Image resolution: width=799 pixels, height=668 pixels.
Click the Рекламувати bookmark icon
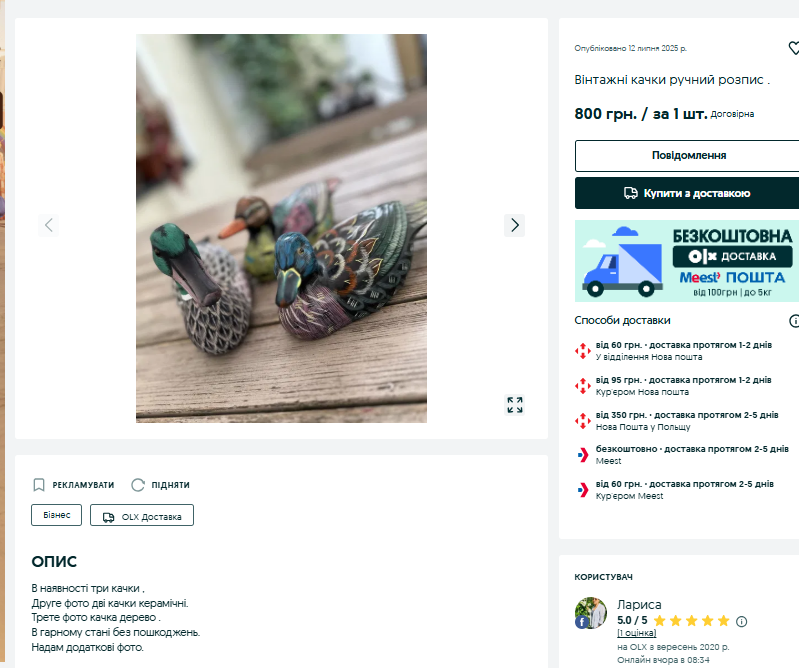(x=39, y=485)
